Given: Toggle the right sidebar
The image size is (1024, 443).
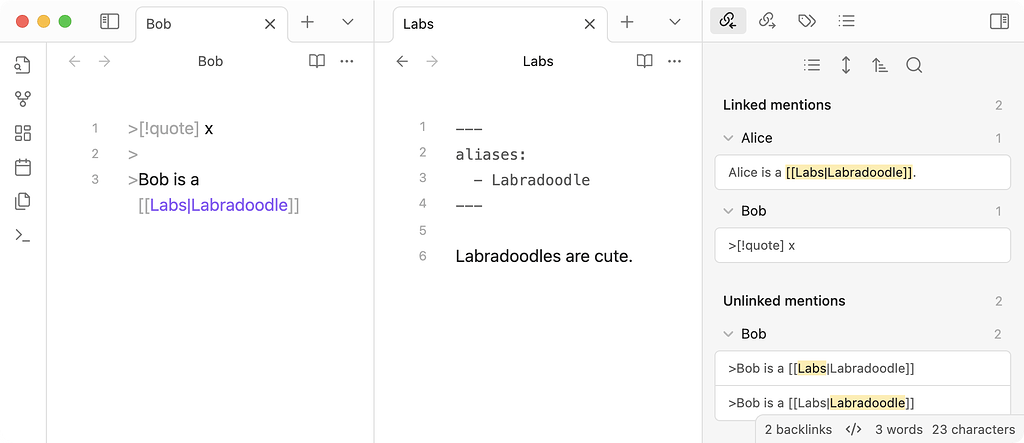Looking at the screenshot, I should 998,21.
